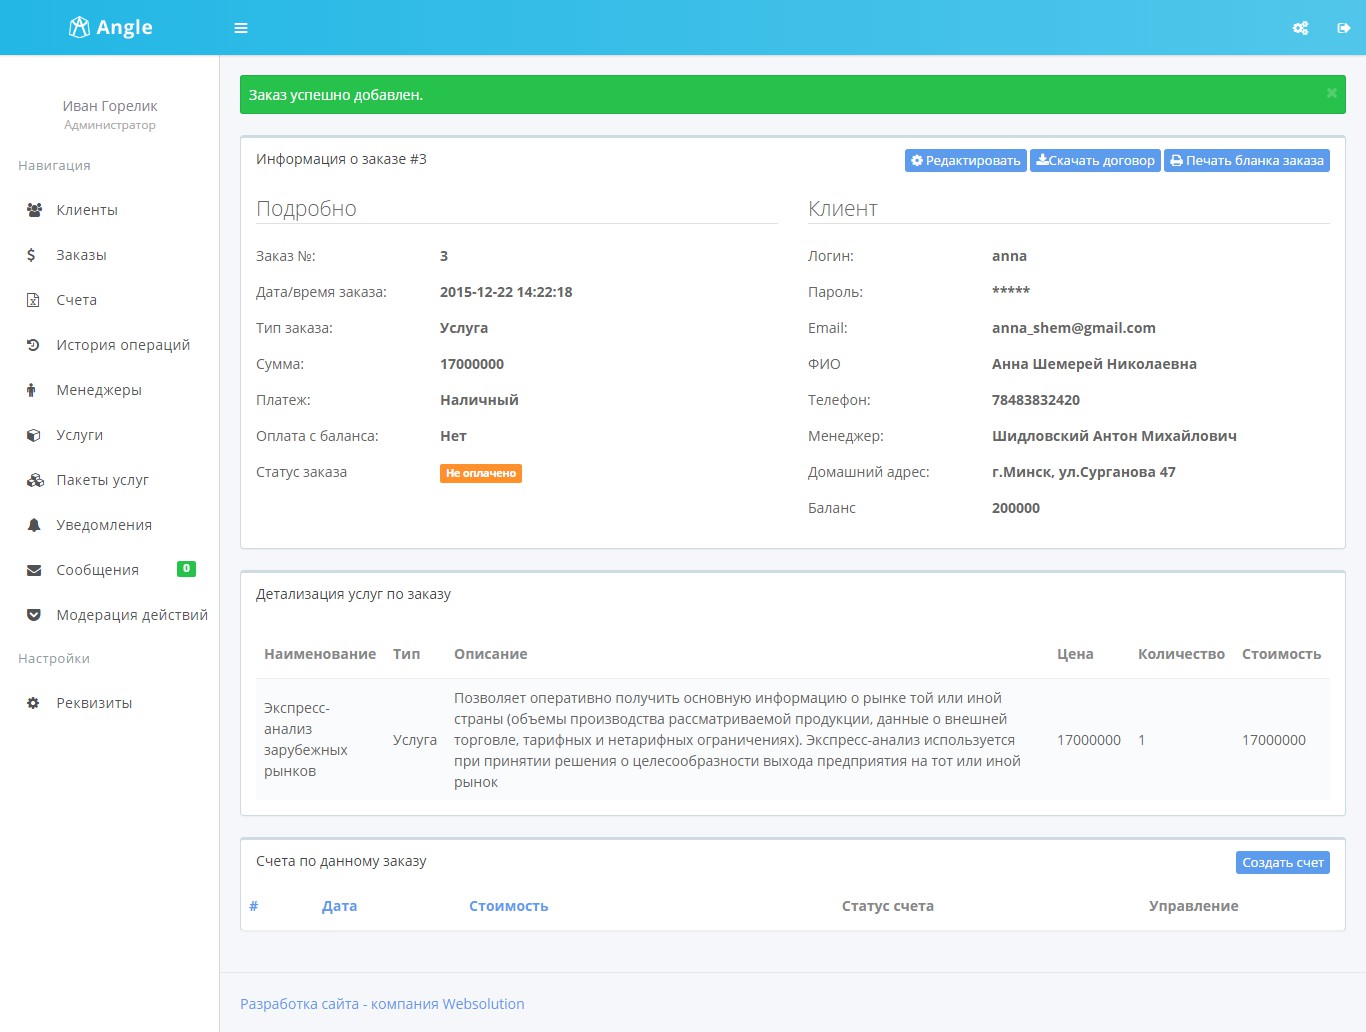1366x1032 pixels.
Task: Click email anna_shem@gmail.com
Action: 1074,328
